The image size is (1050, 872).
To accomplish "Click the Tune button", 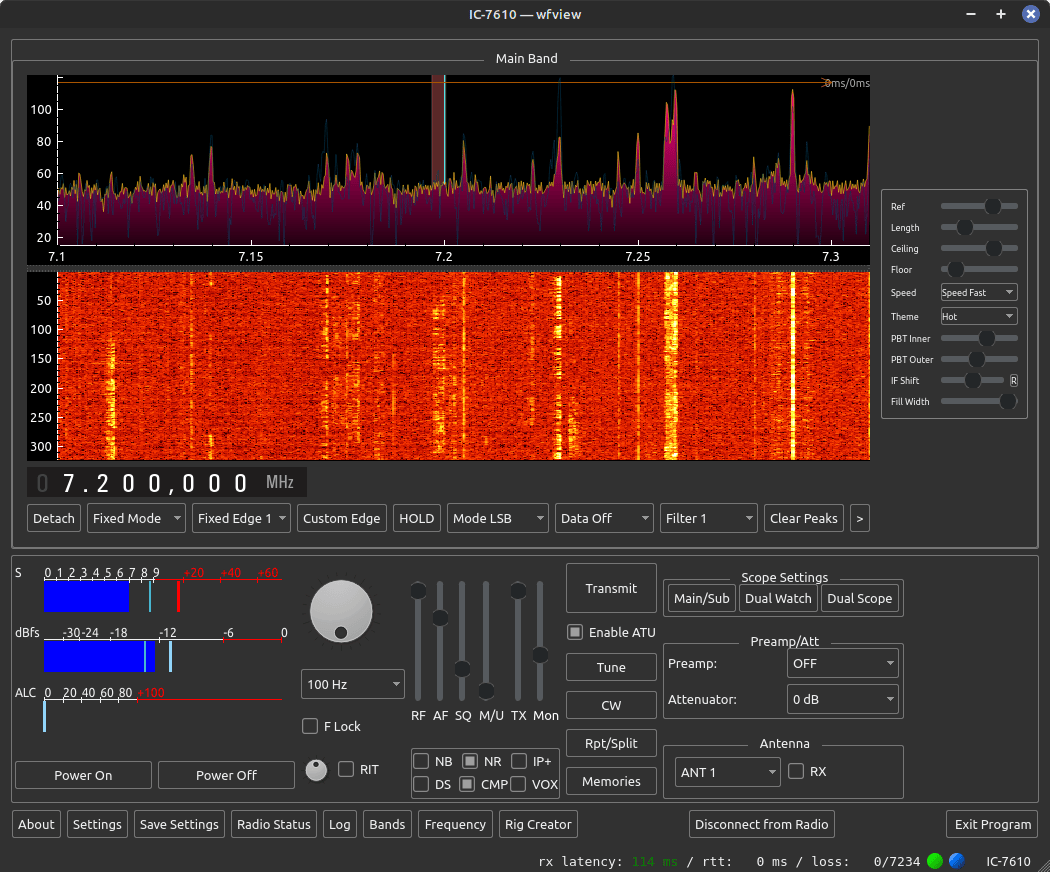I will coord(611,667).
